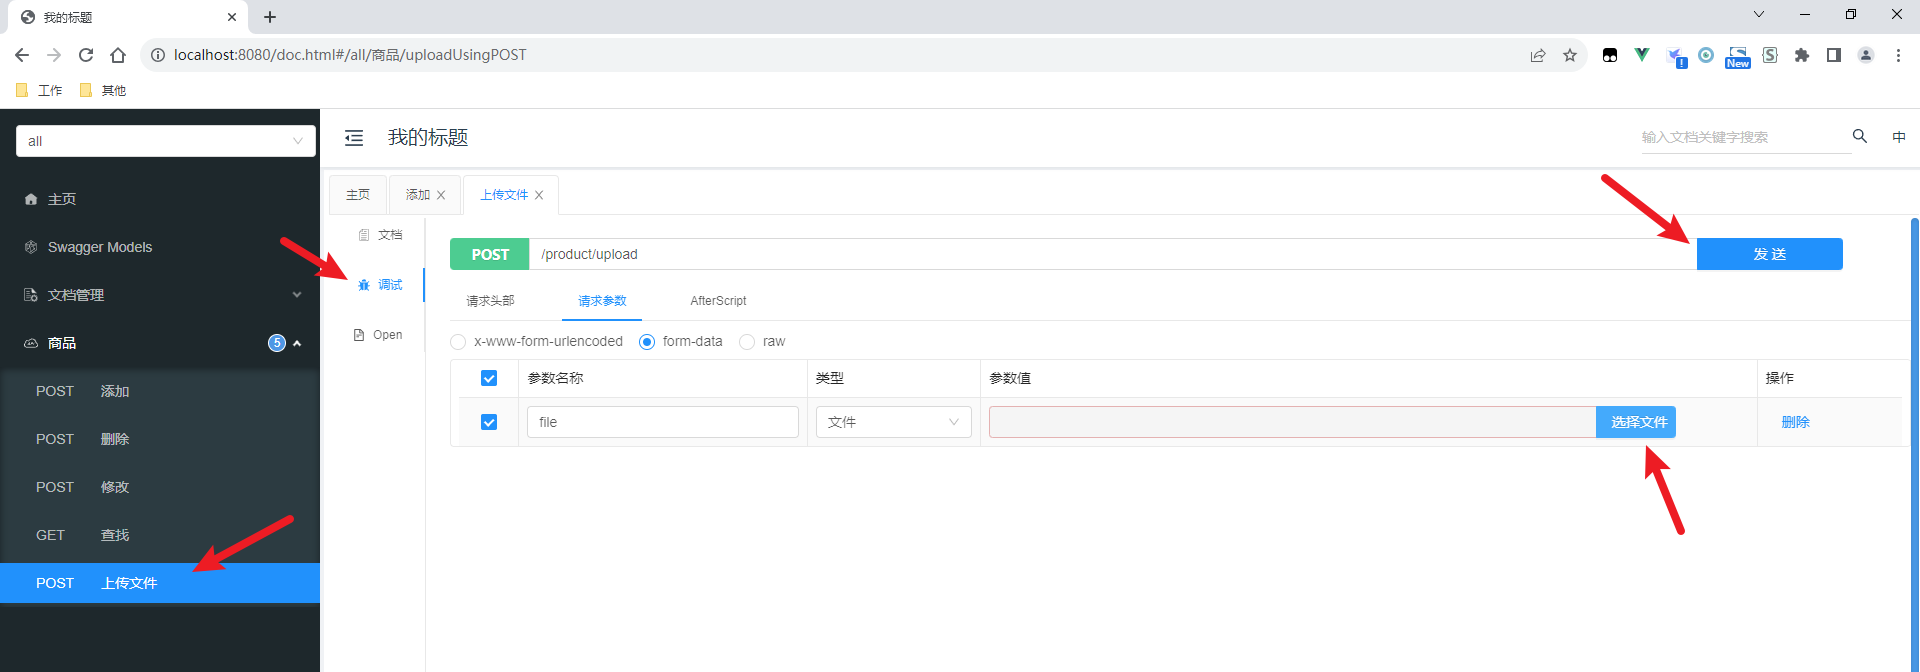Open the 文件 type dropdown

894,422
